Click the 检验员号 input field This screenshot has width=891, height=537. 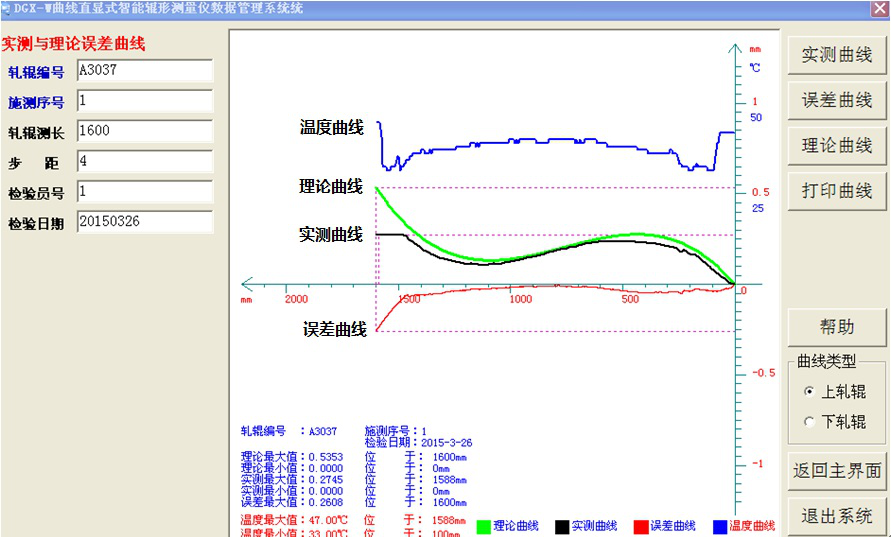coord(144,191)
